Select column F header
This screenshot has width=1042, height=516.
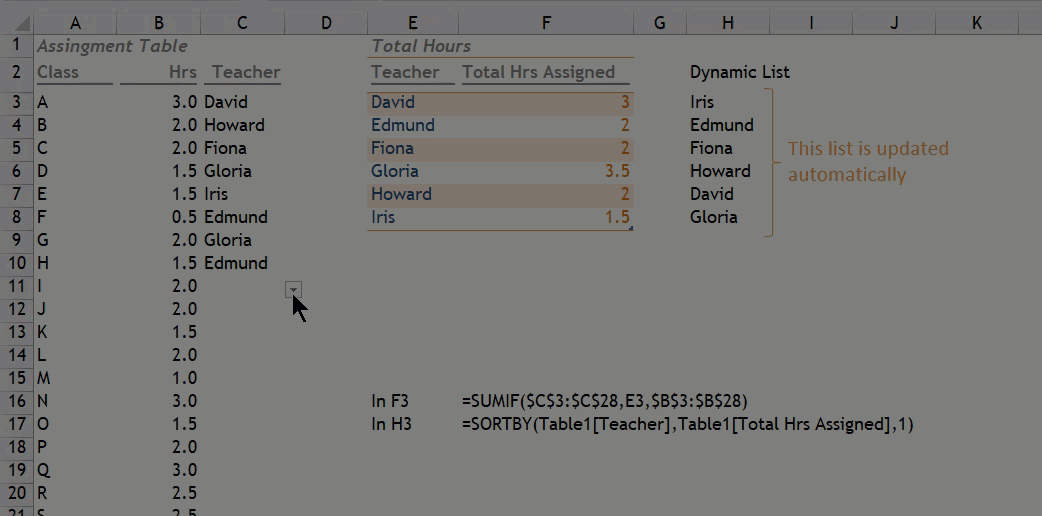(545, 22)
